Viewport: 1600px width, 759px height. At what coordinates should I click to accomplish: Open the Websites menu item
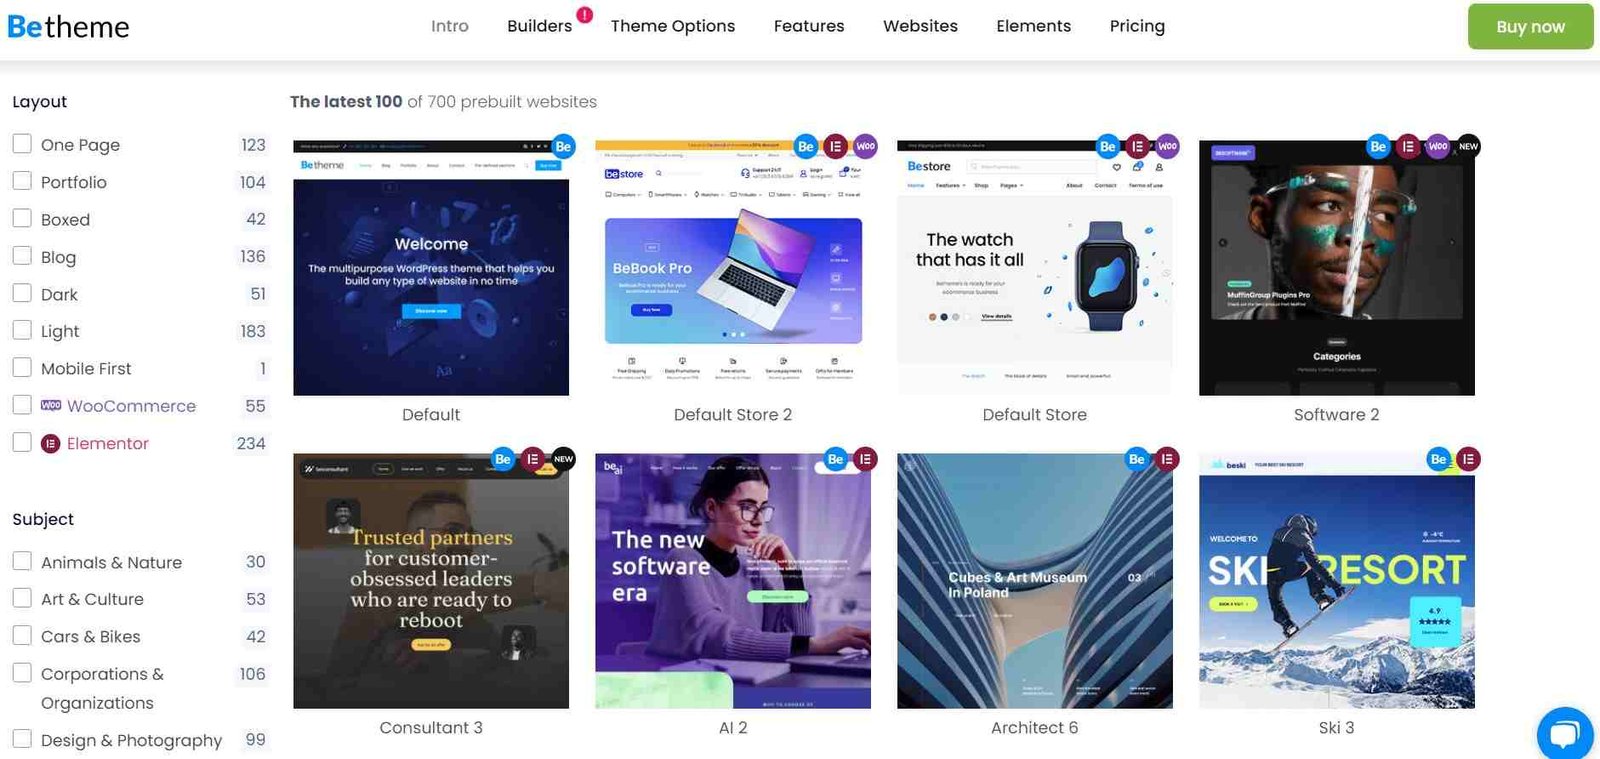coord(920,26)
